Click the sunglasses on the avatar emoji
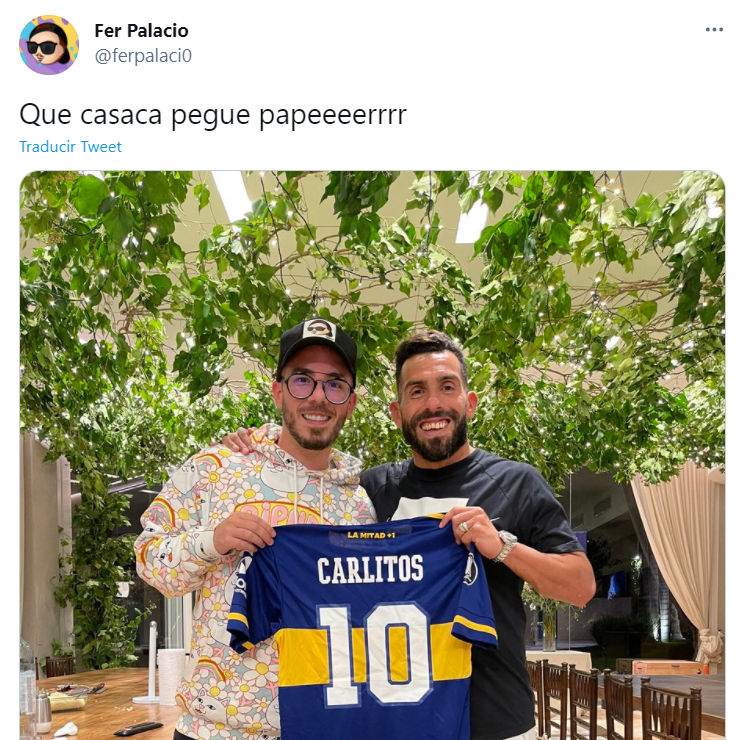This screenshot has width=744, height=740. (x=43, y=47)
